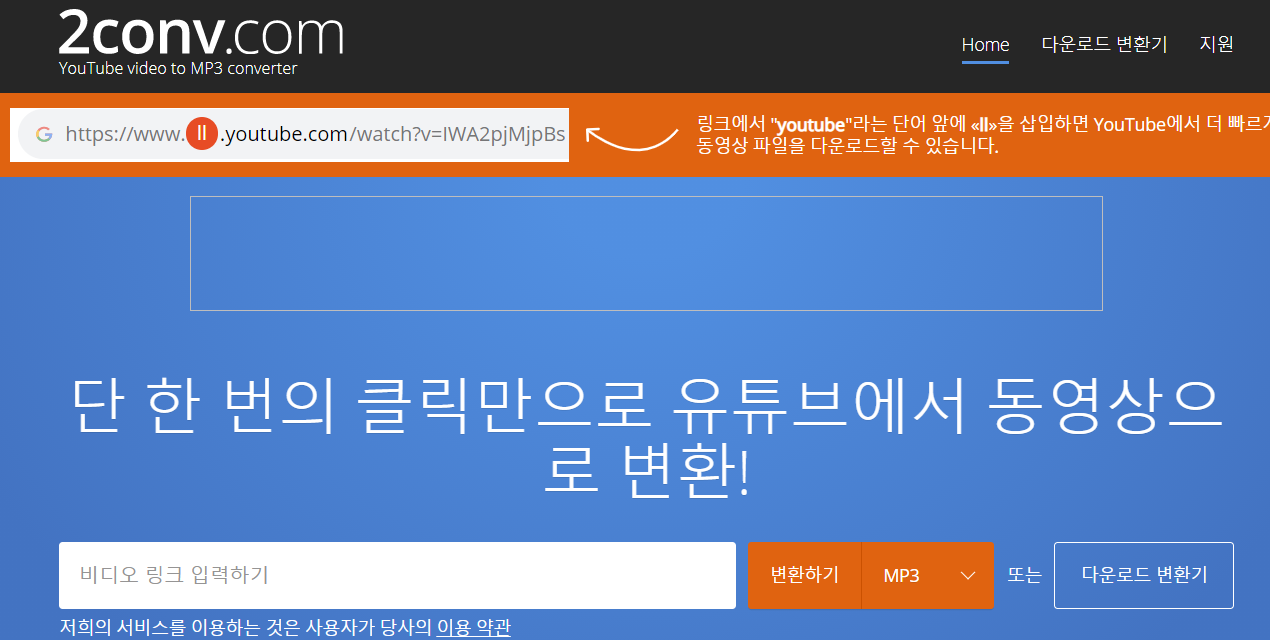Click the empty advertisement banner box

[646, 253]
